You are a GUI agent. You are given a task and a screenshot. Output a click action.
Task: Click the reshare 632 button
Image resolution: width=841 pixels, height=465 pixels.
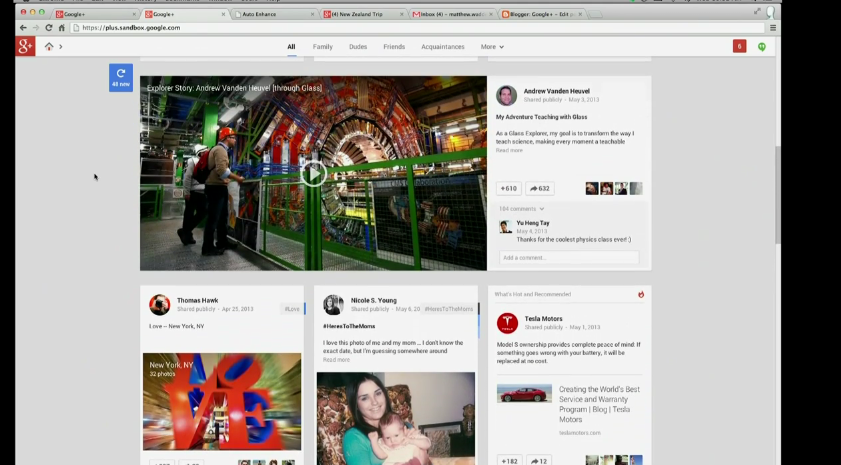coord(540,188)
